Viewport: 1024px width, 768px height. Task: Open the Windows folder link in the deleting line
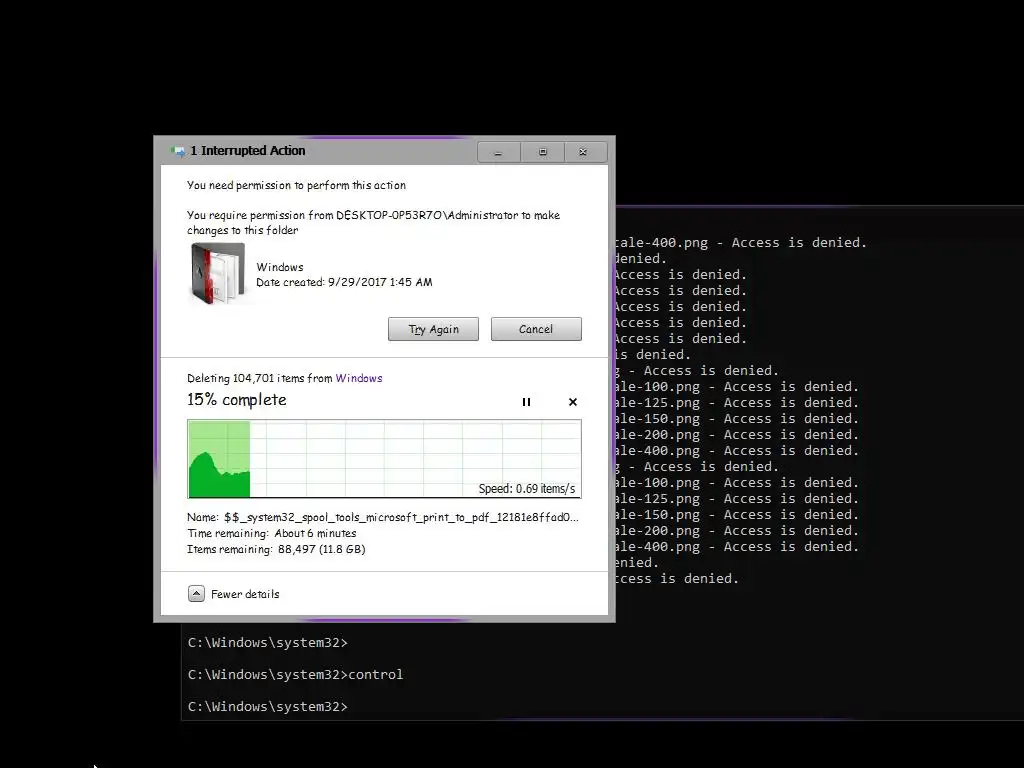pyautogui.click(x=359, y=378)
